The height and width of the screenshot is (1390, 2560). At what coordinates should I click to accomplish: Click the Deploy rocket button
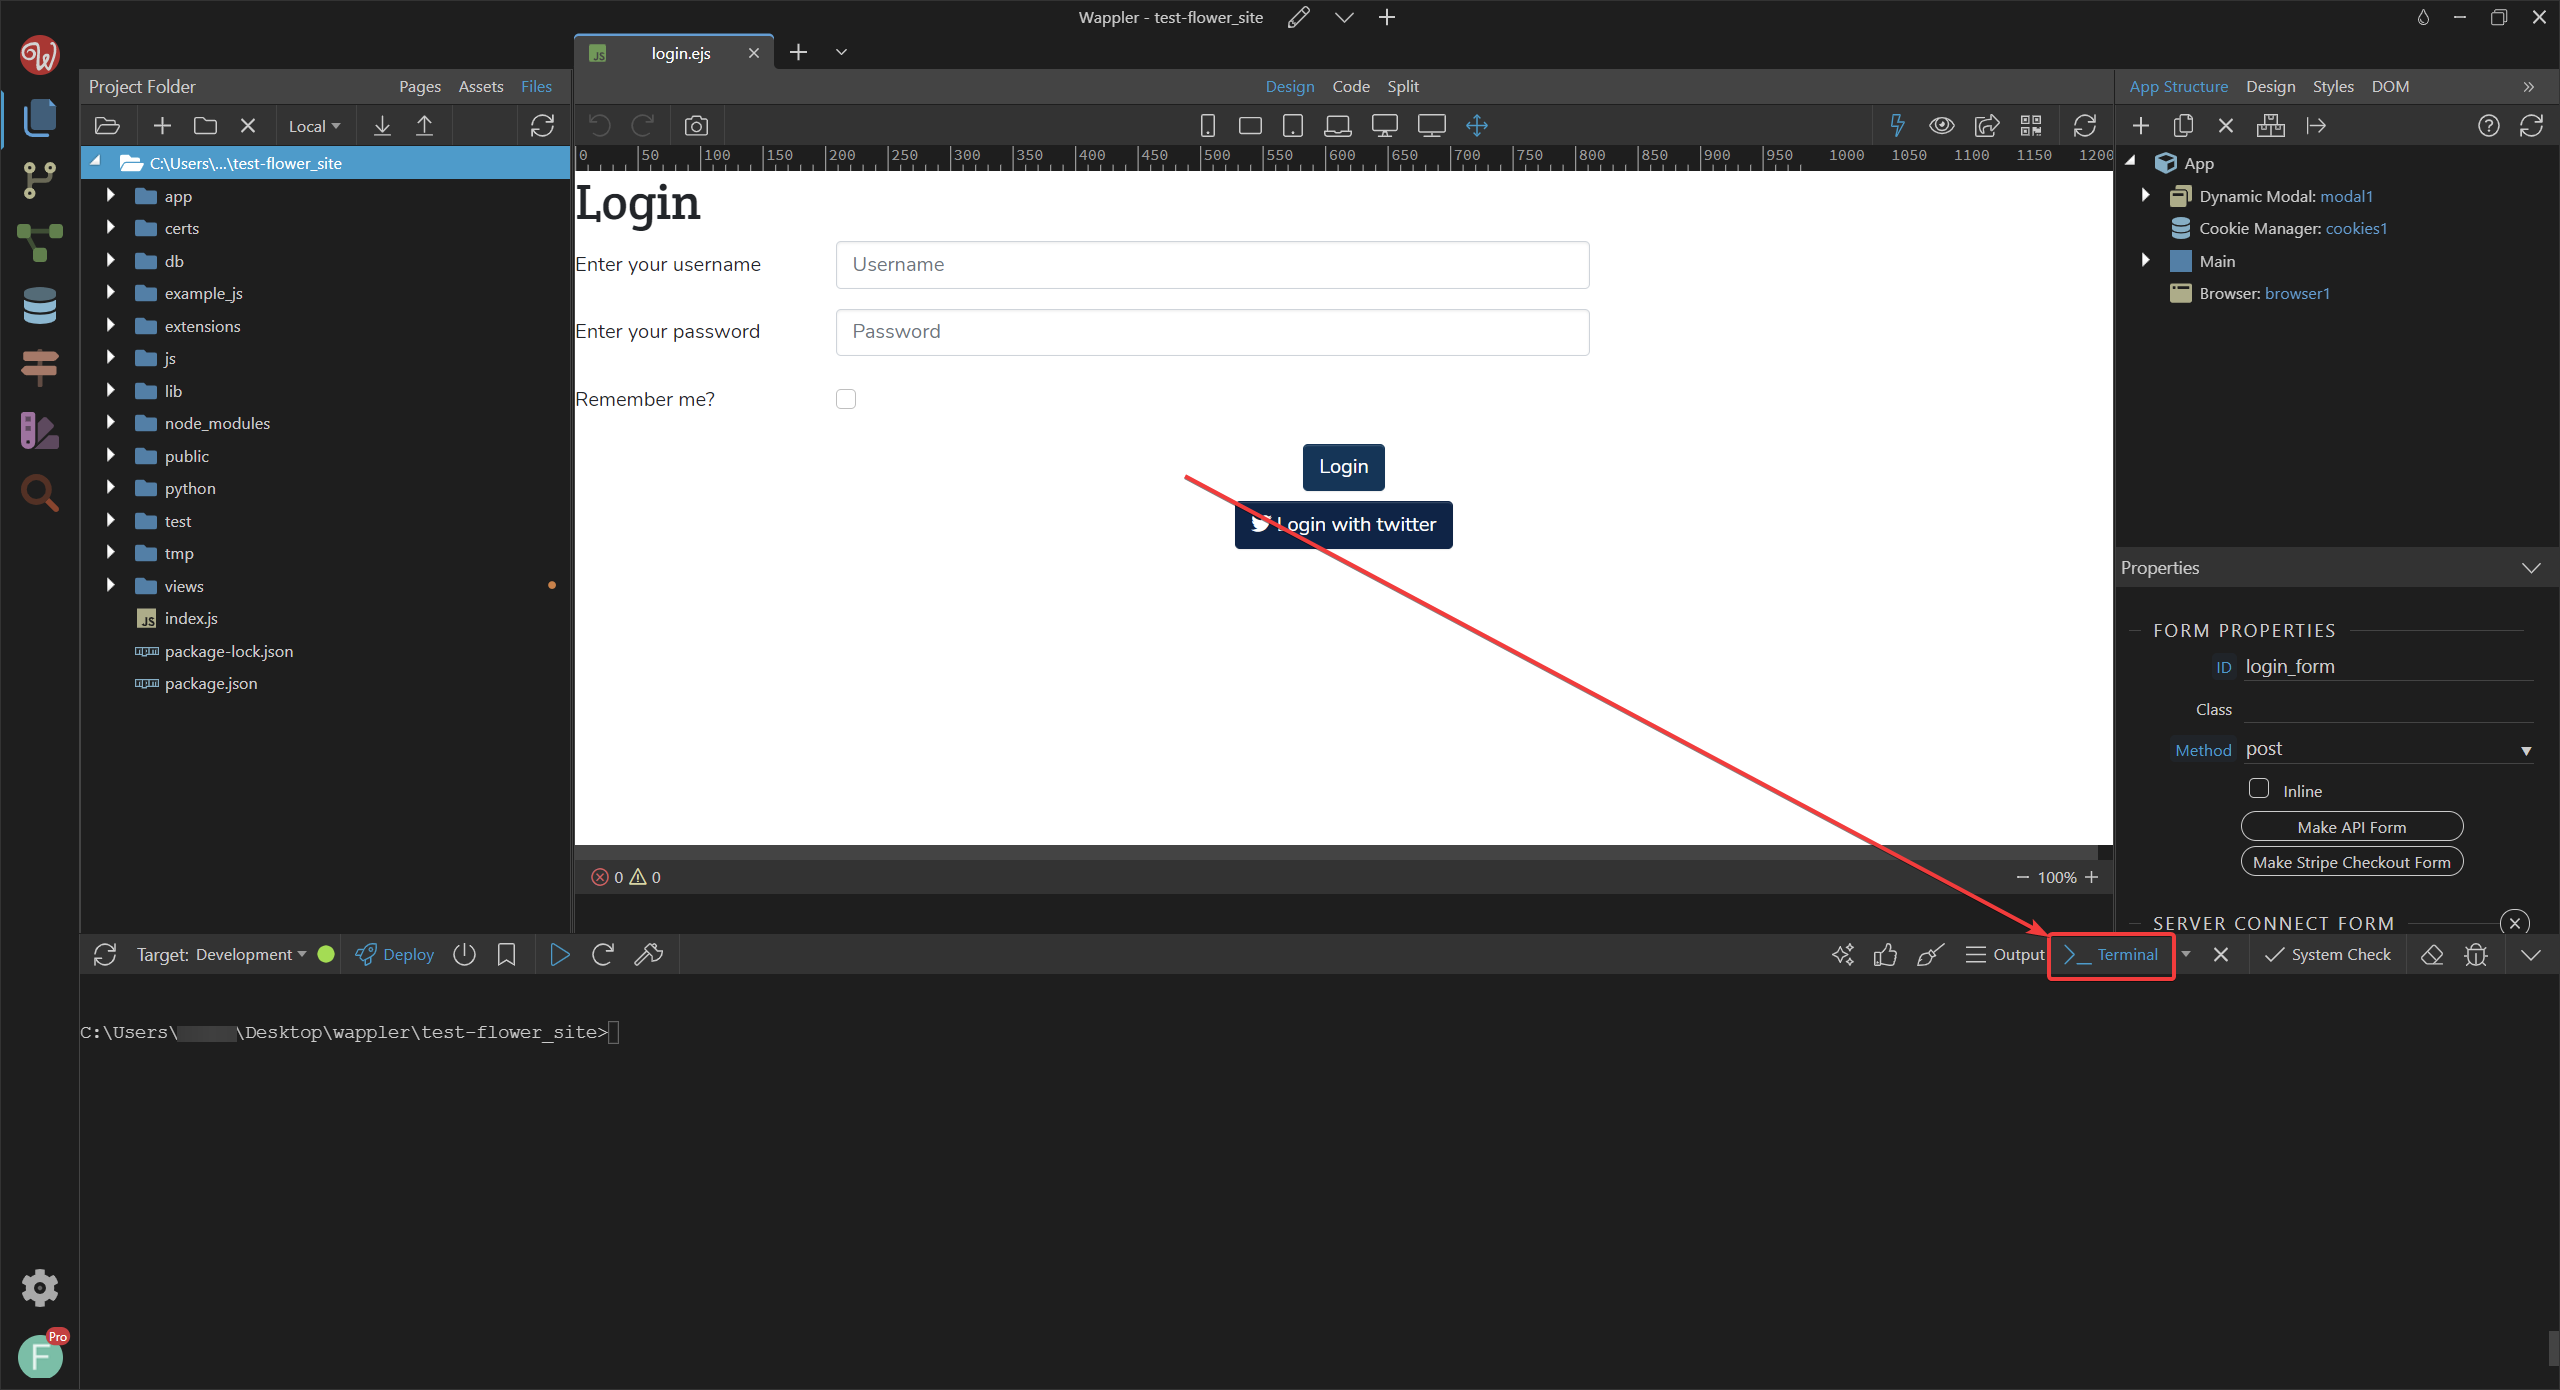(395, 954)
